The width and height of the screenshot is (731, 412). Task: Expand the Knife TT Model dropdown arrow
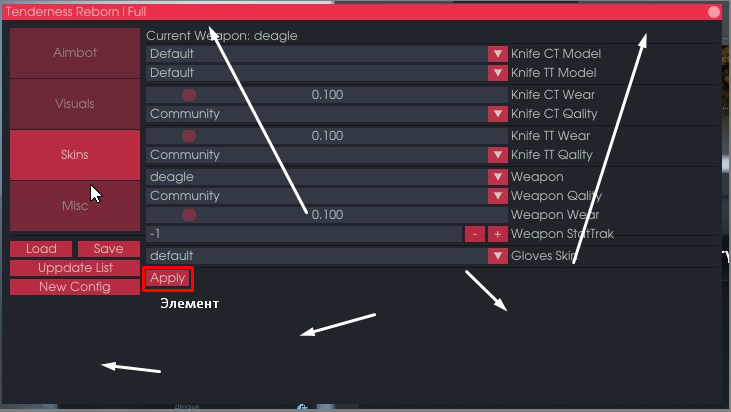pos(497,73)
